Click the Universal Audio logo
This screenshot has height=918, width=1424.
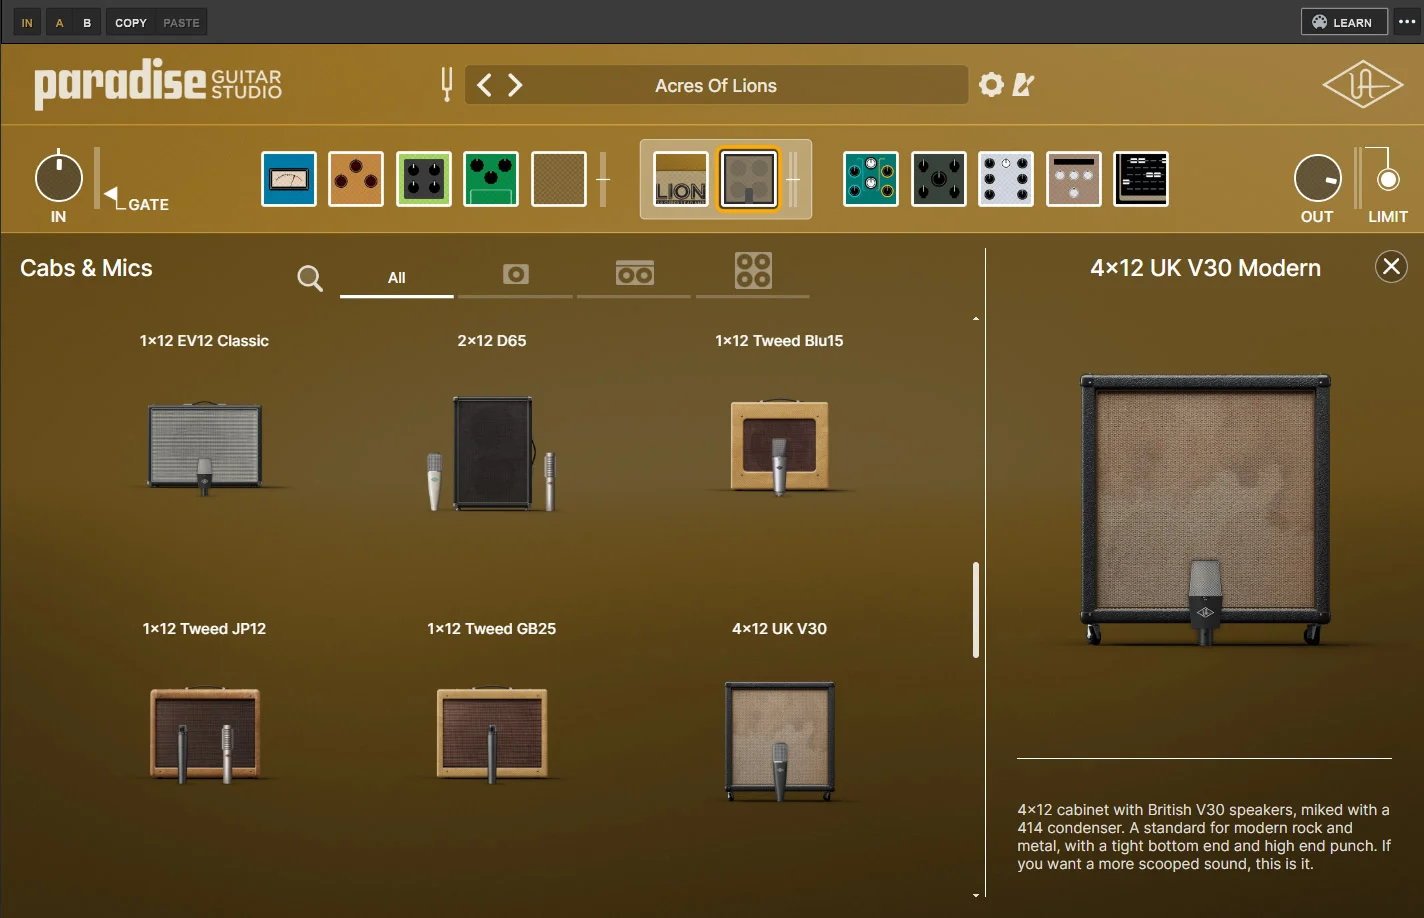click(1363, 85)
